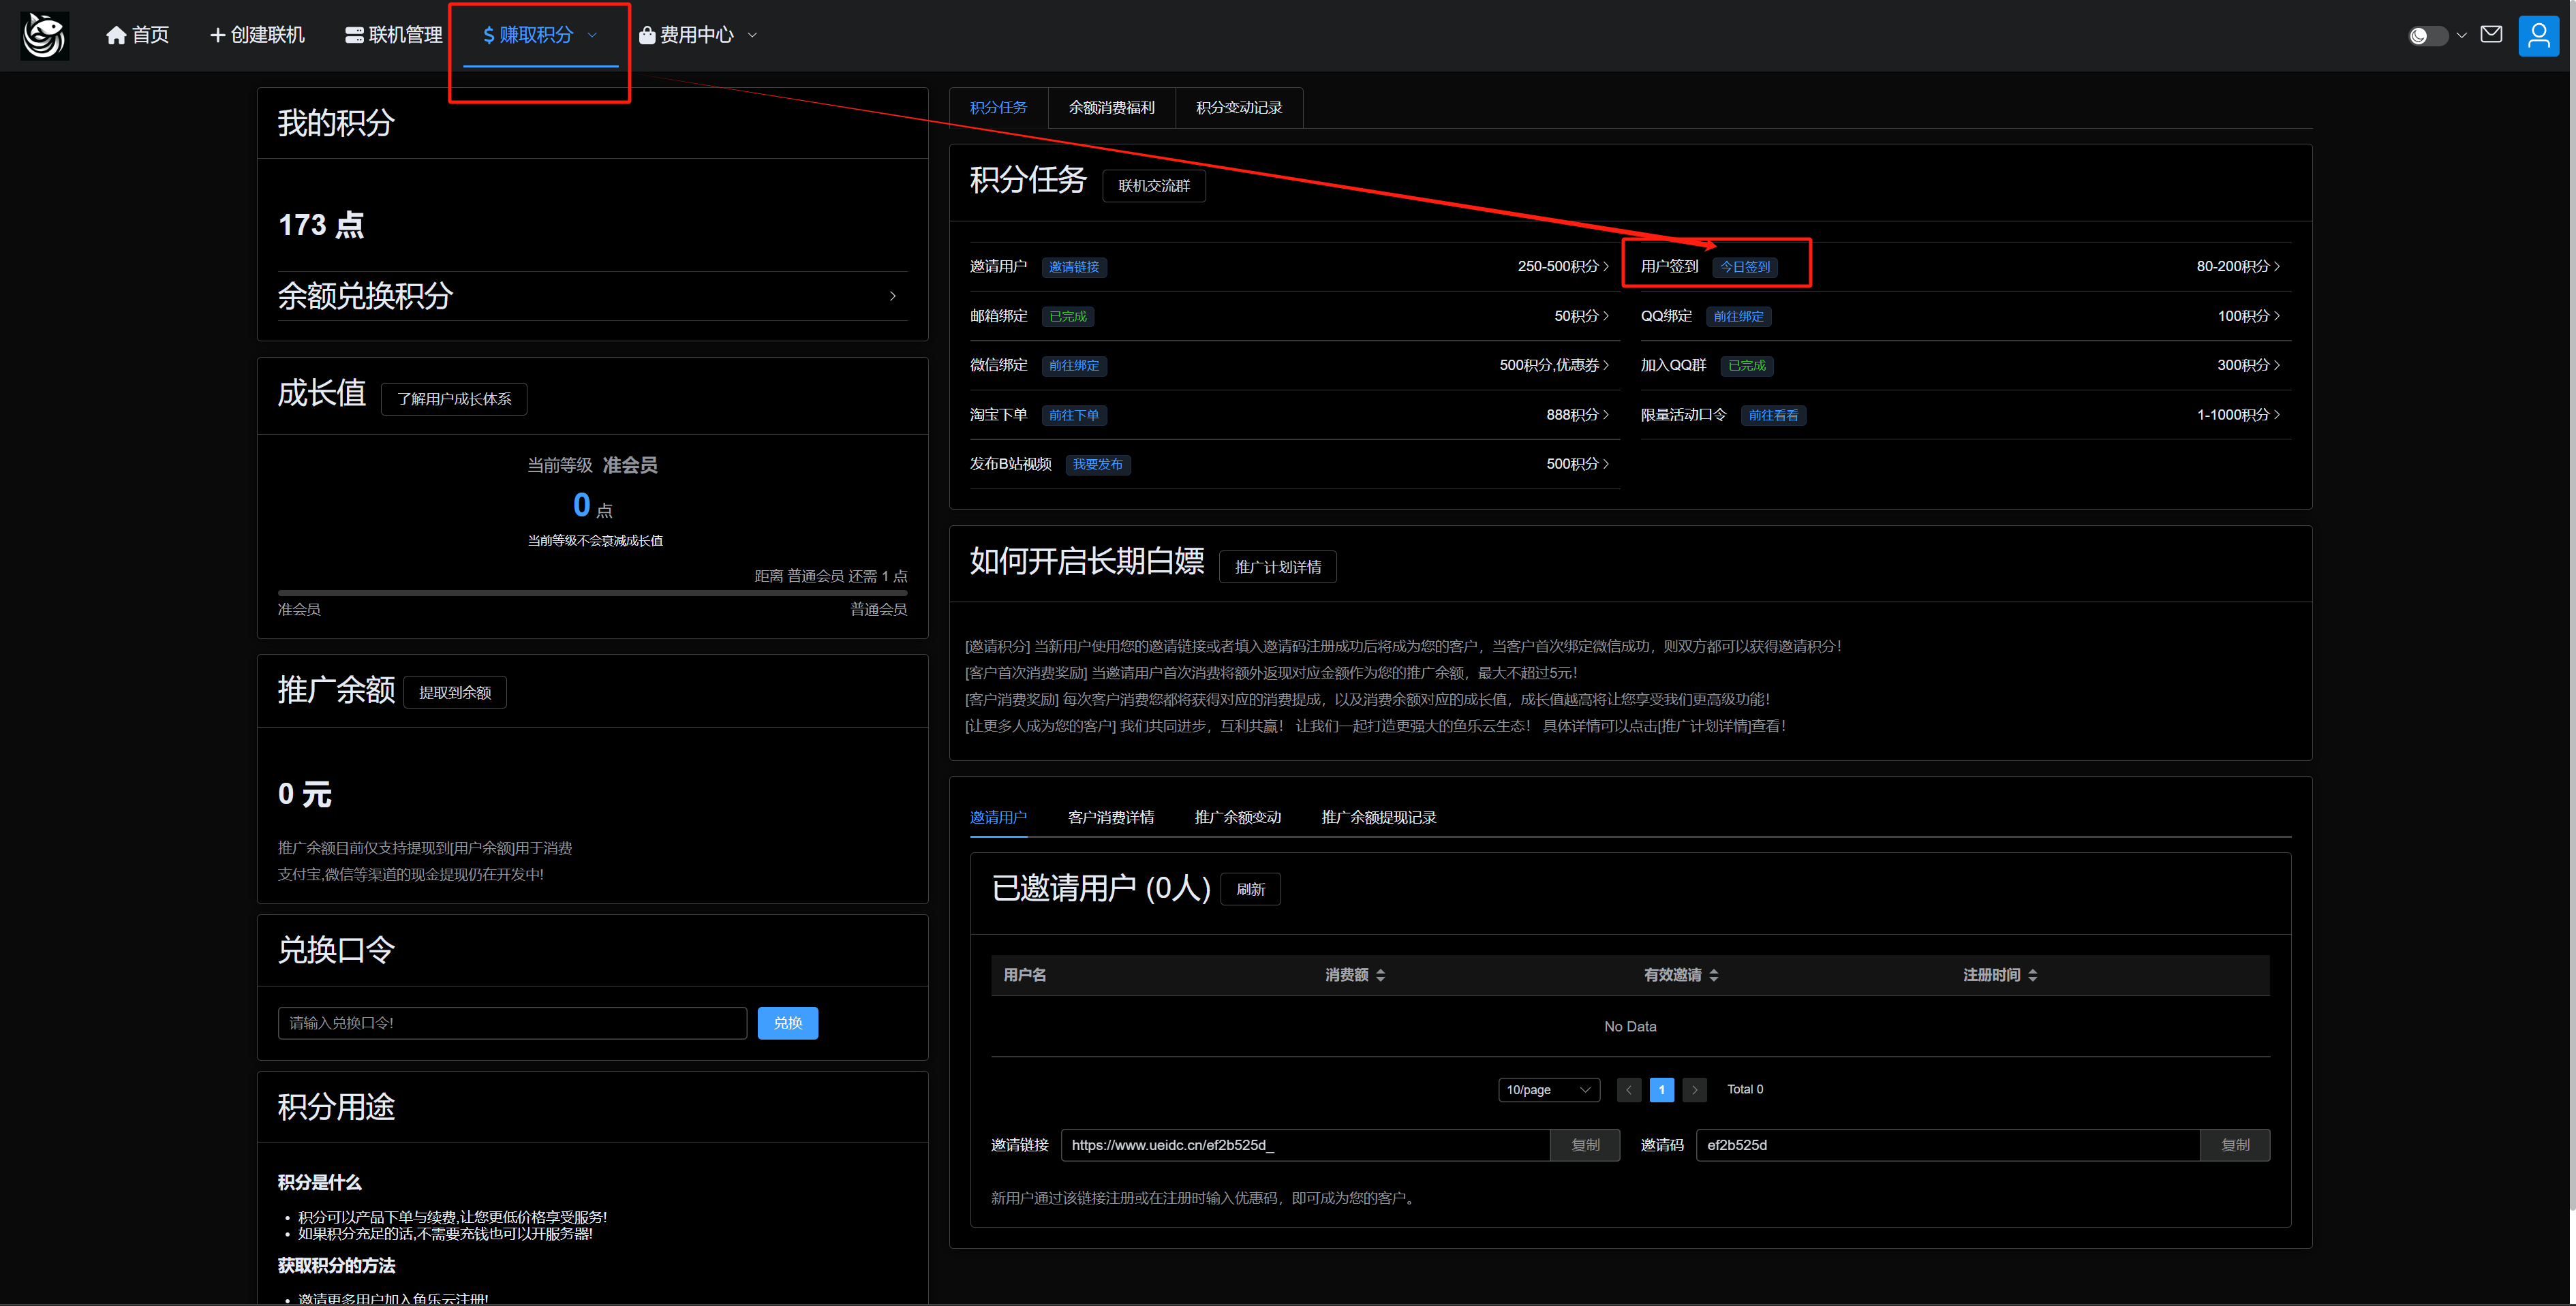Sort by 注册时间 column arrows
The height and width of the screenshot is (1306, 2576).
click(x=2033, y=975)
